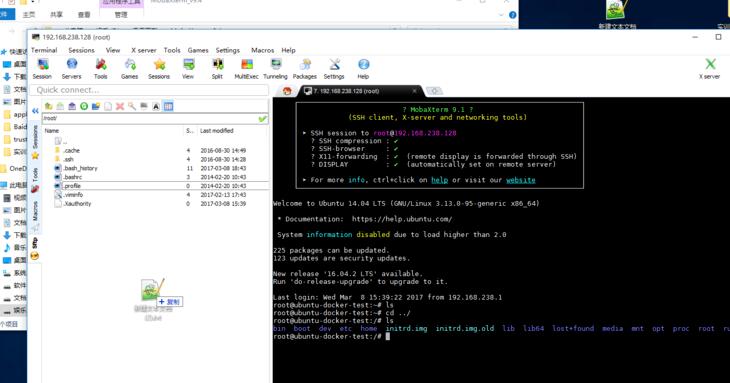Click the upload file icon in SFTP toolbar
730x383 pixels.
tap(72, 107)
